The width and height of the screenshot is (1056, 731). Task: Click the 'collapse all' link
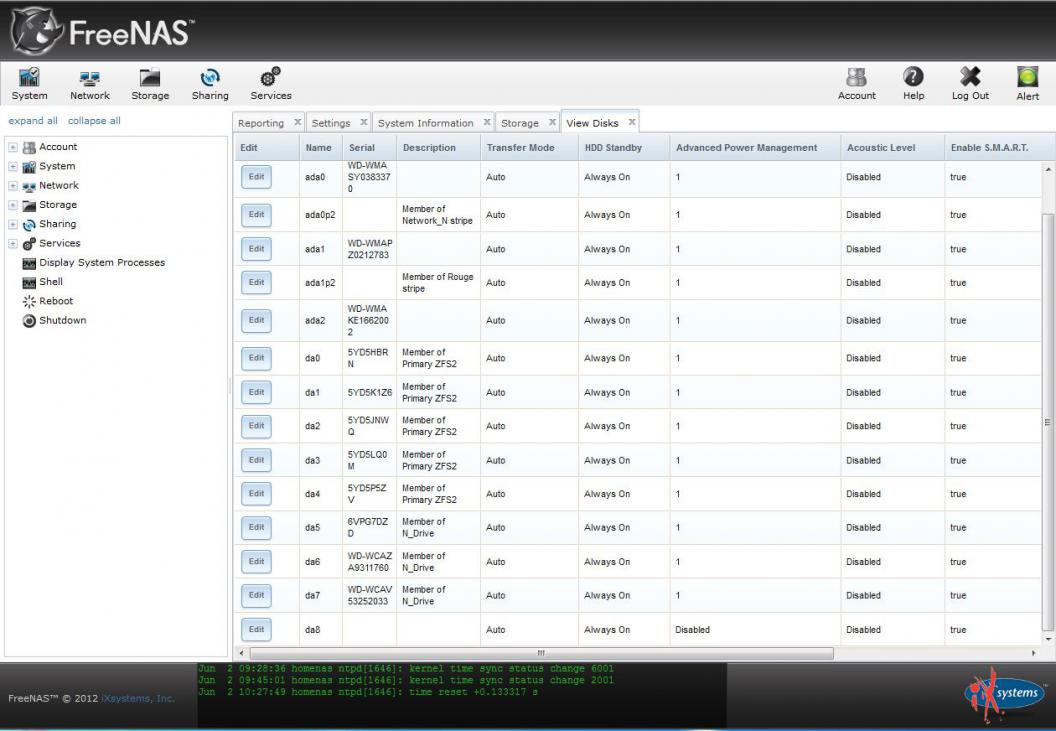click(94, 121)
